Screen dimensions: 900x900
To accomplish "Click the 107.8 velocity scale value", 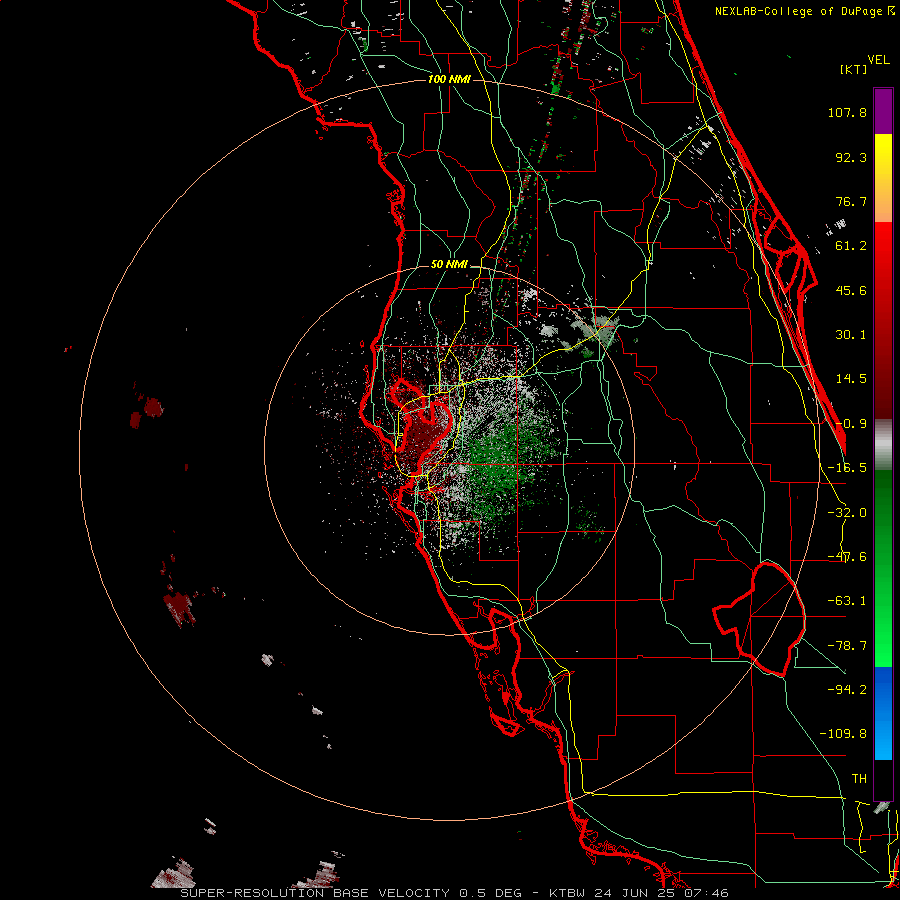I will 847,112.
